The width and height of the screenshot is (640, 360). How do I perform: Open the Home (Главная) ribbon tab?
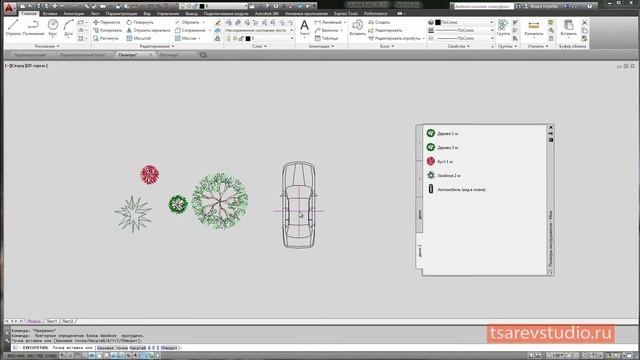click(29, 13)
